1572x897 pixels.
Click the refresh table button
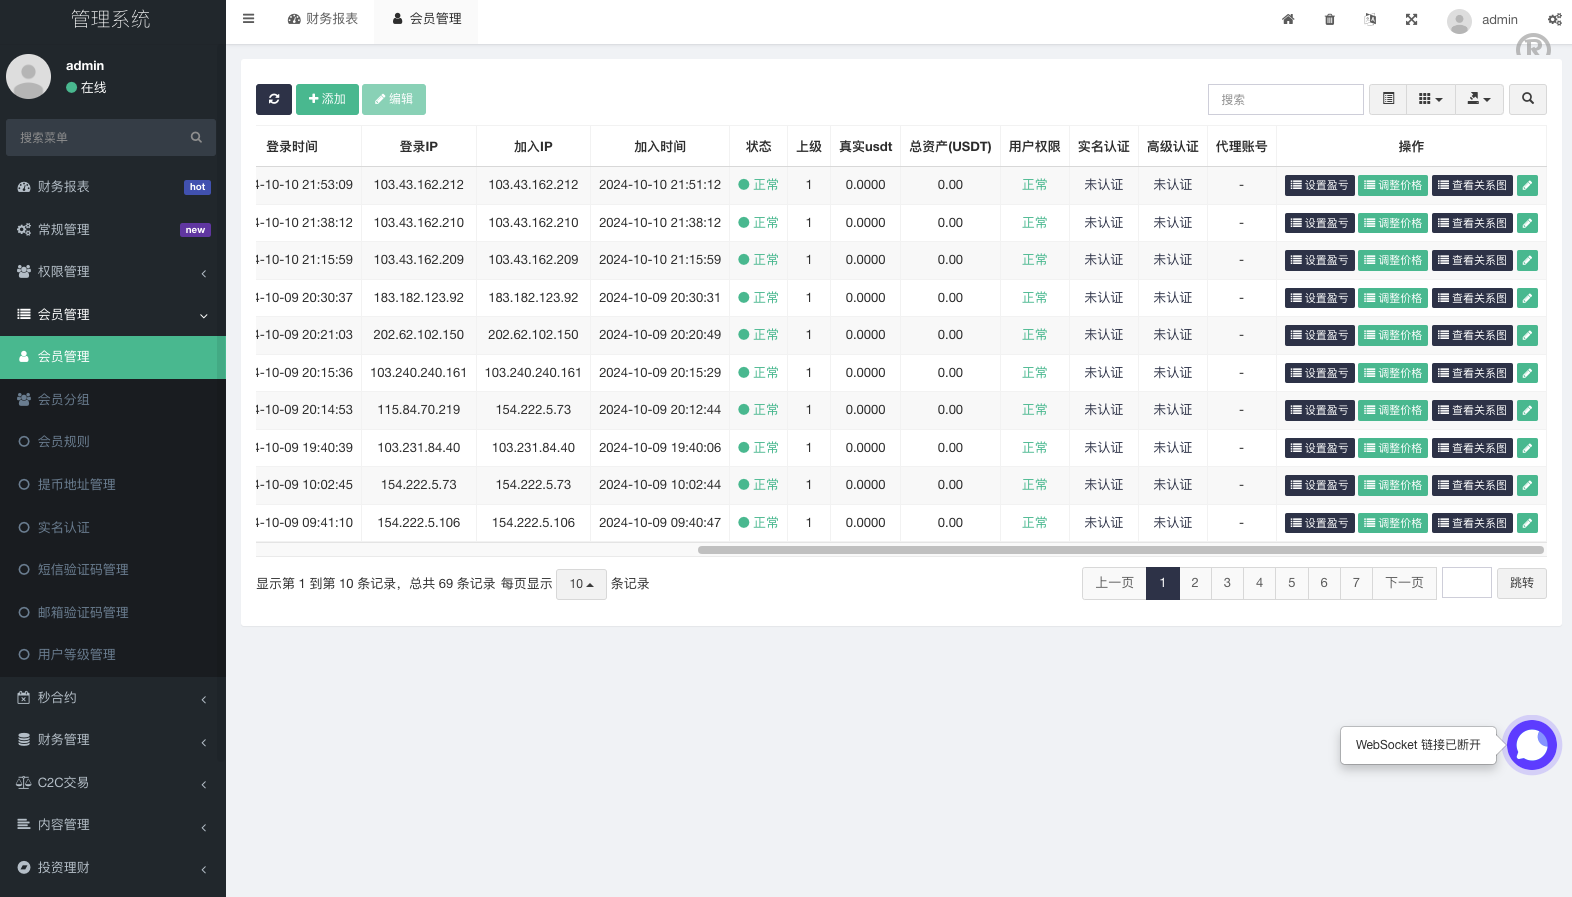[274, 99]
